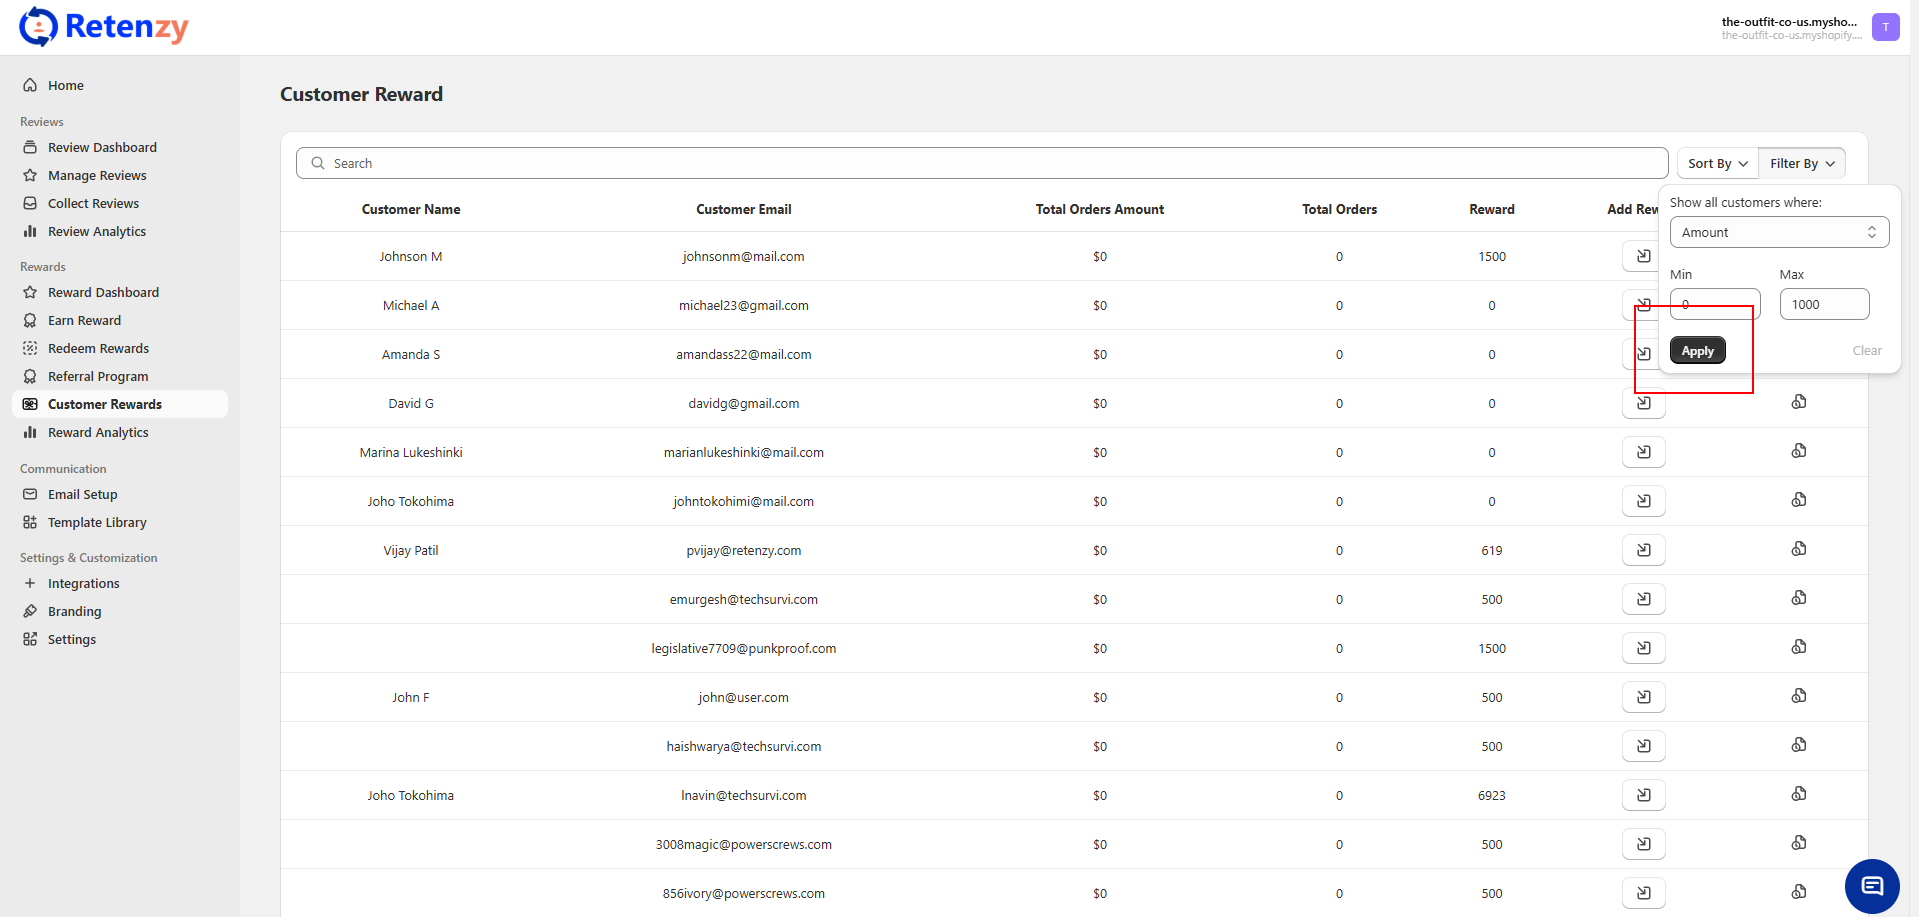This screenshot has height=917, width=1919.
Task: Open the Amount filter type select
Action: click(x=1778, y=233)
